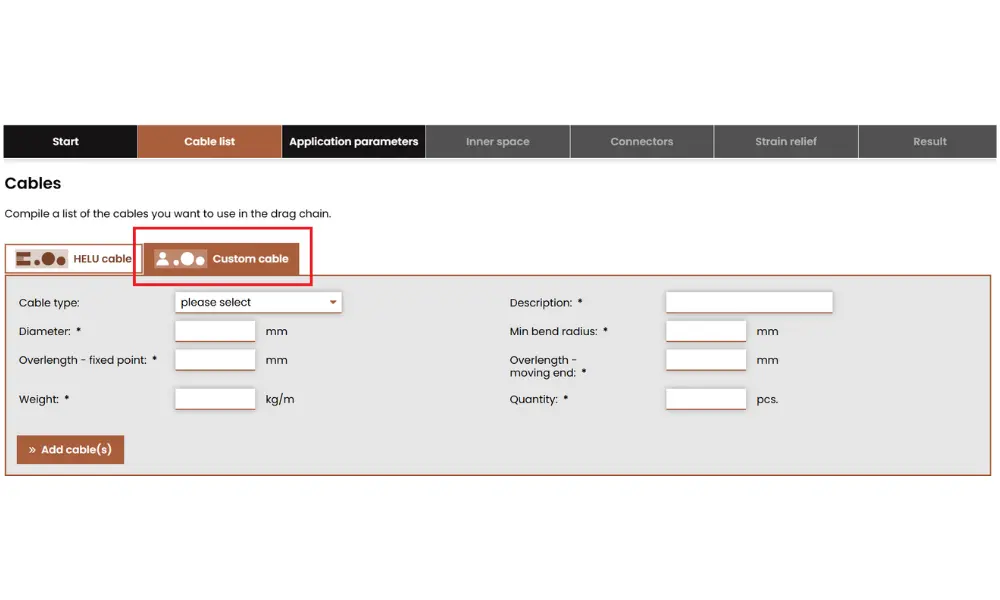Open the Connectors step
The width and height of the screenshot is (1000, 600).
click(642, 142)
